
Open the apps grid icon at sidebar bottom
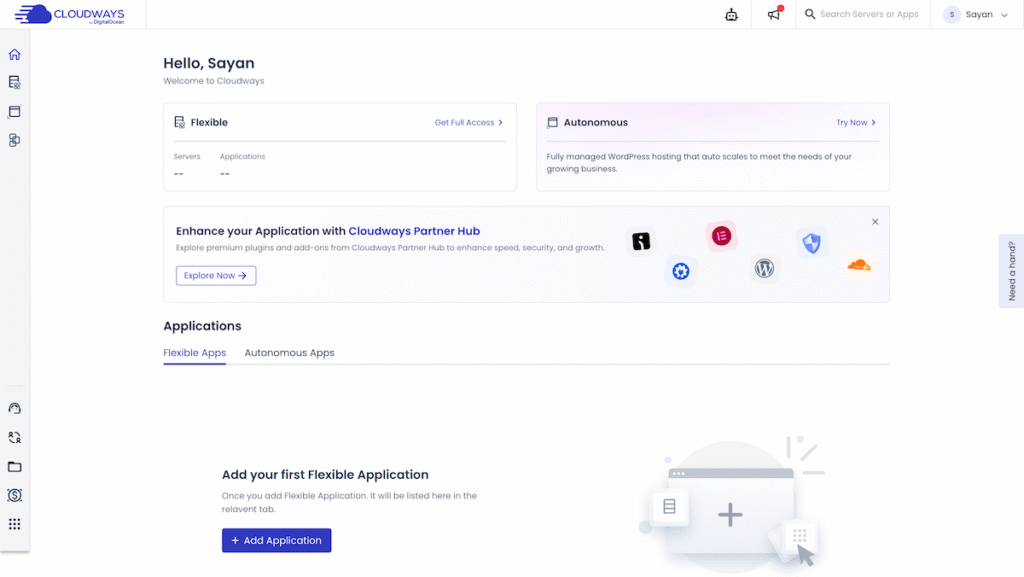click(14, 524)
